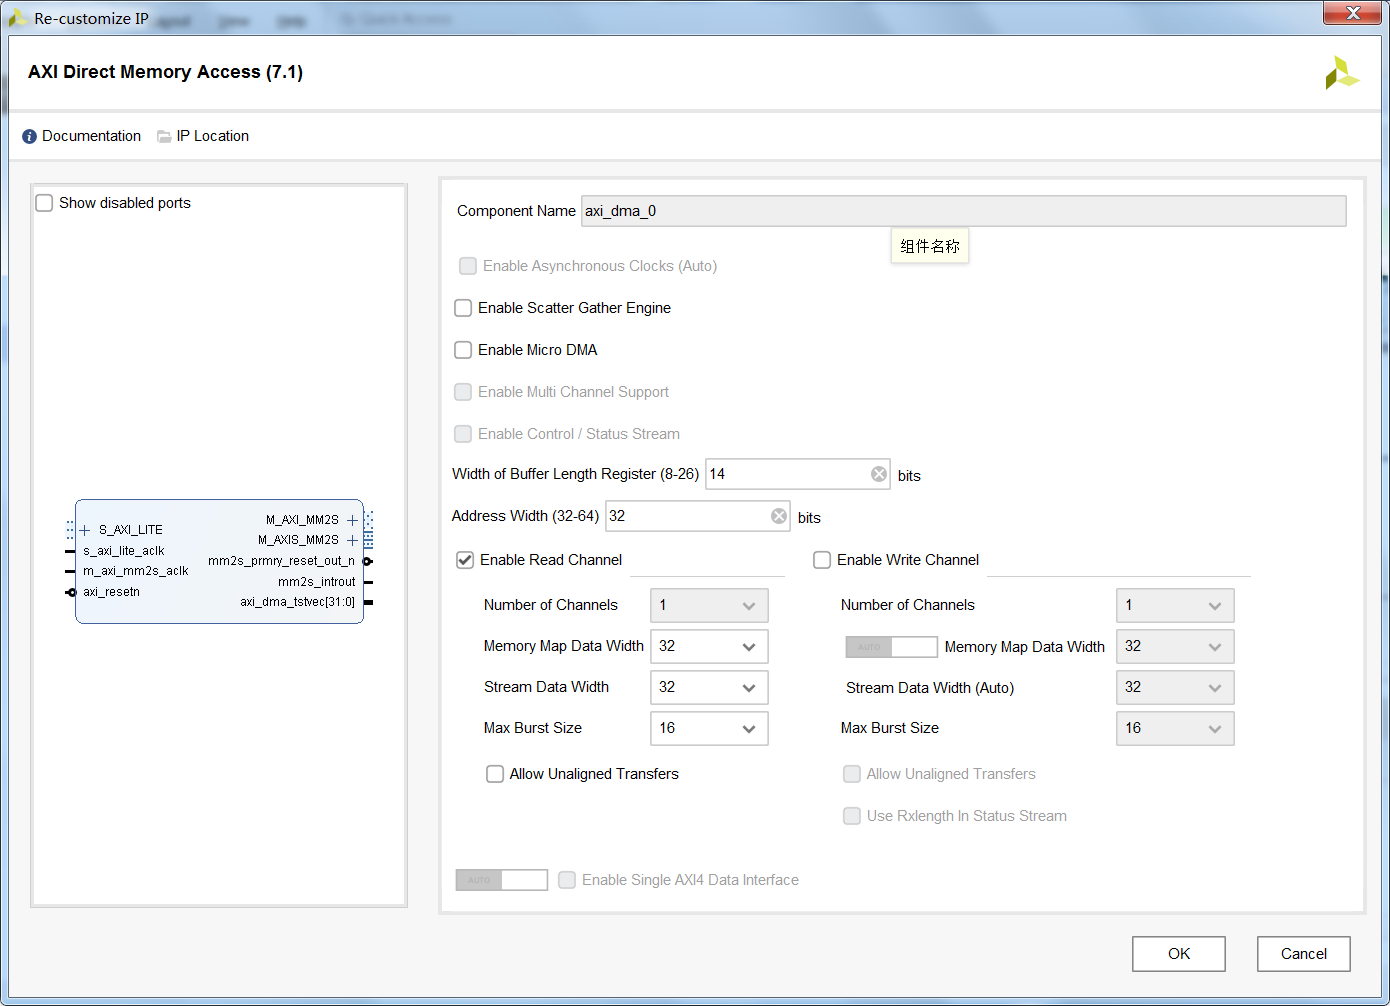
Task: Clear the Width of Buffer Length Register value
Action: (879, 473)
